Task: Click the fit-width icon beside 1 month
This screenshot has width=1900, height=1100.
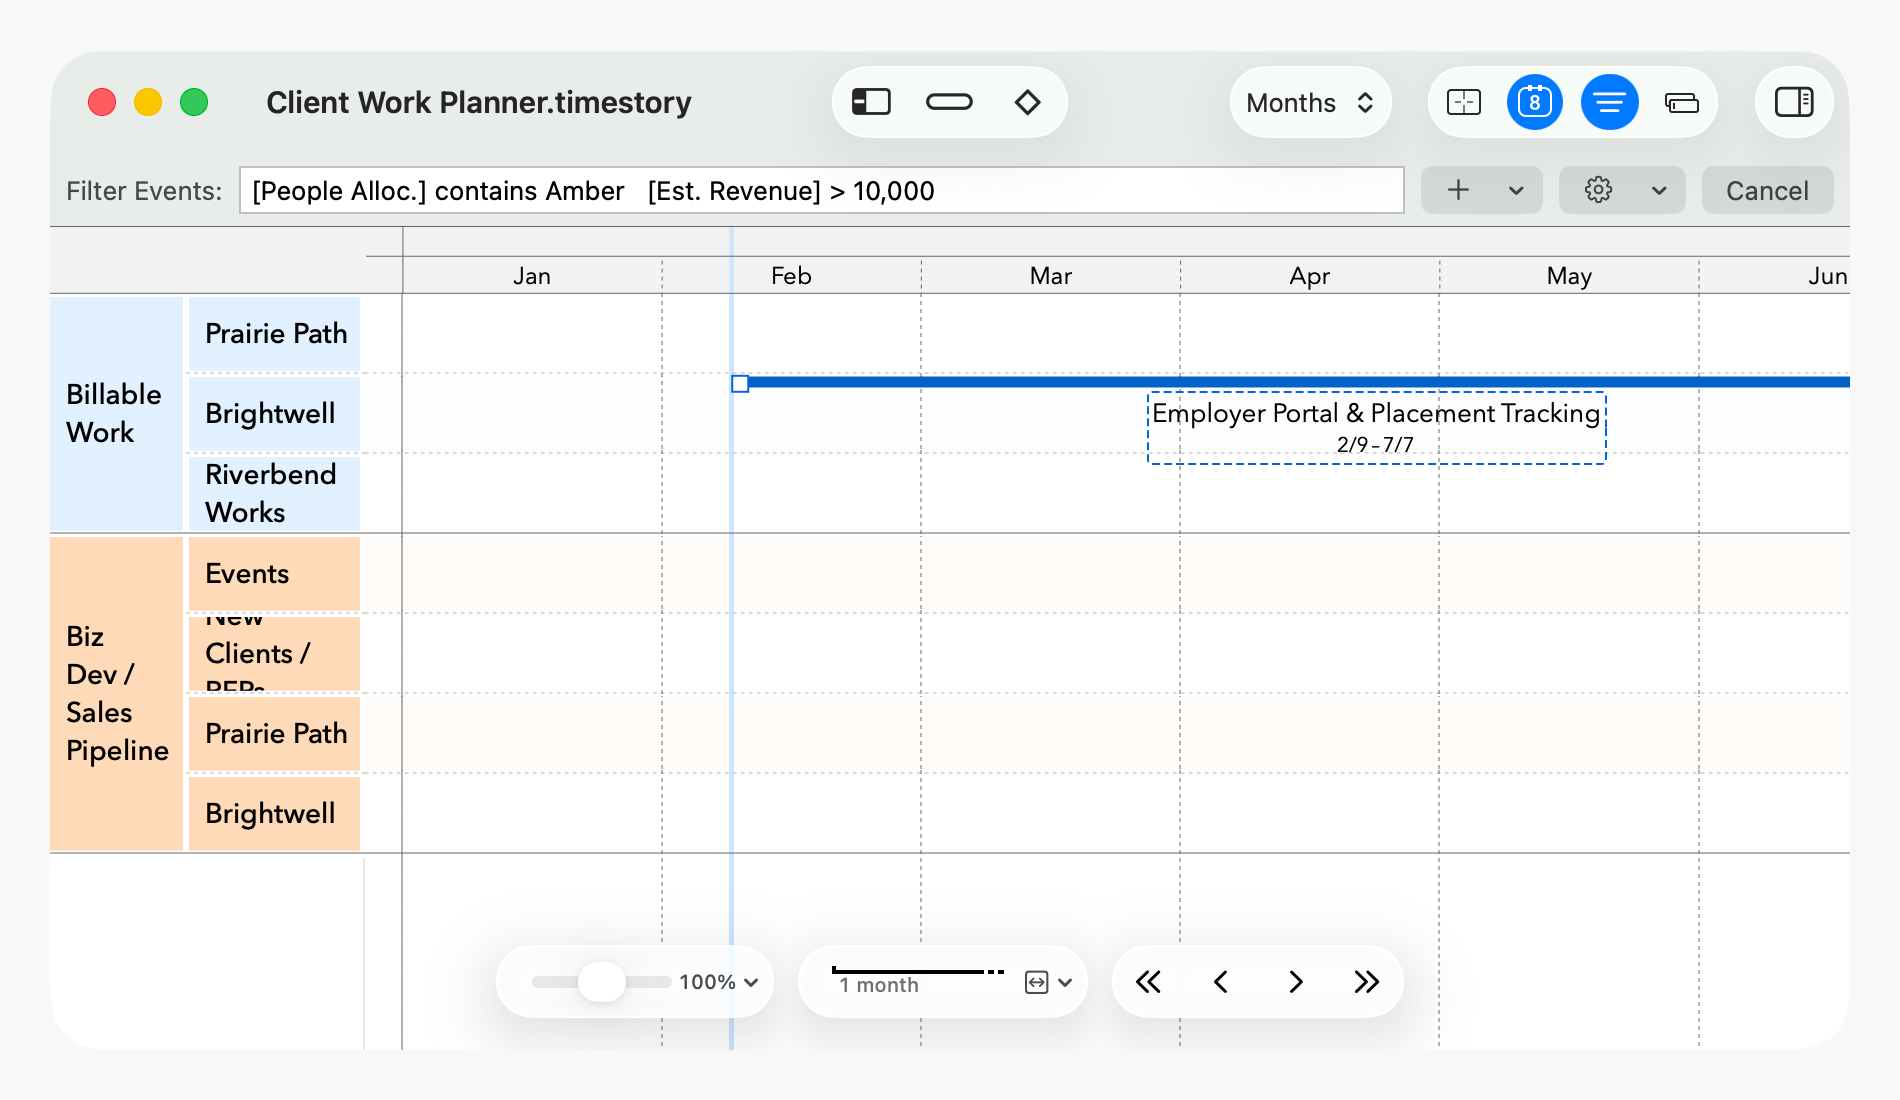Action: (x=1036, y=982)
